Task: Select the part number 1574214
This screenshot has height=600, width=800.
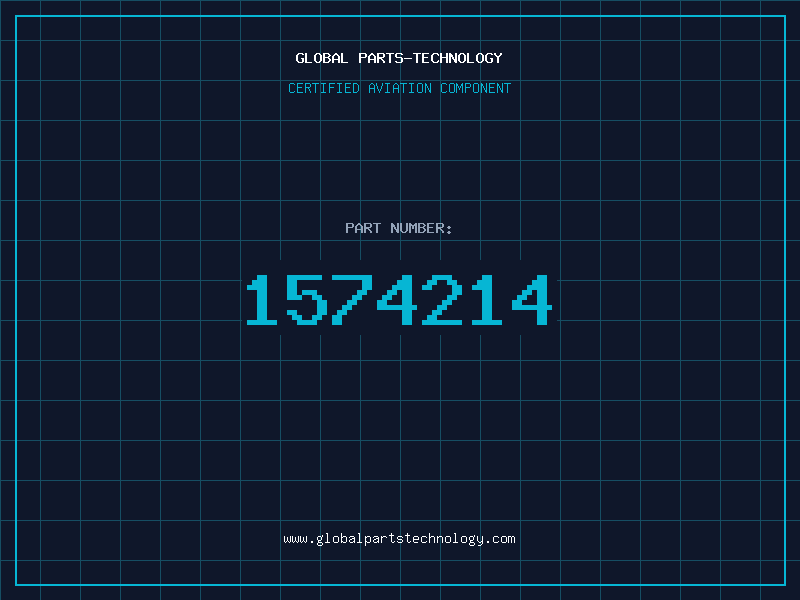Action: pyautogui.click(x=399, y=299)
